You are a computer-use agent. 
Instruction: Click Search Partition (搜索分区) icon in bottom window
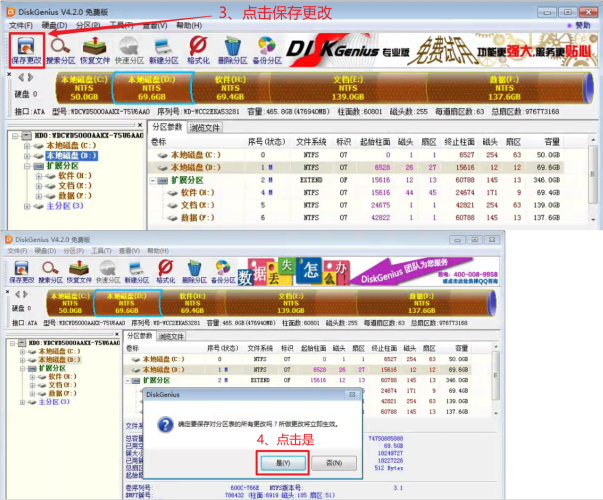coord(50,272)
